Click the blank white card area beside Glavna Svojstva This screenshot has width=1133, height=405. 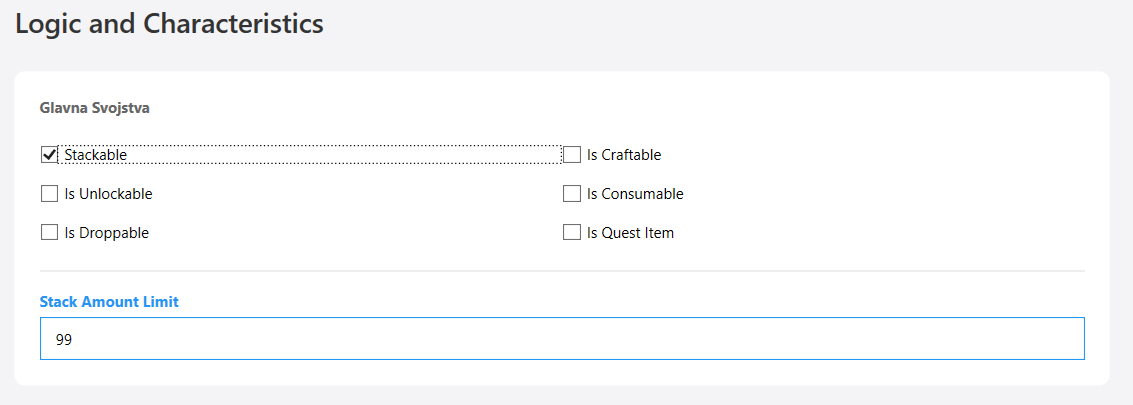click(600, 107)
